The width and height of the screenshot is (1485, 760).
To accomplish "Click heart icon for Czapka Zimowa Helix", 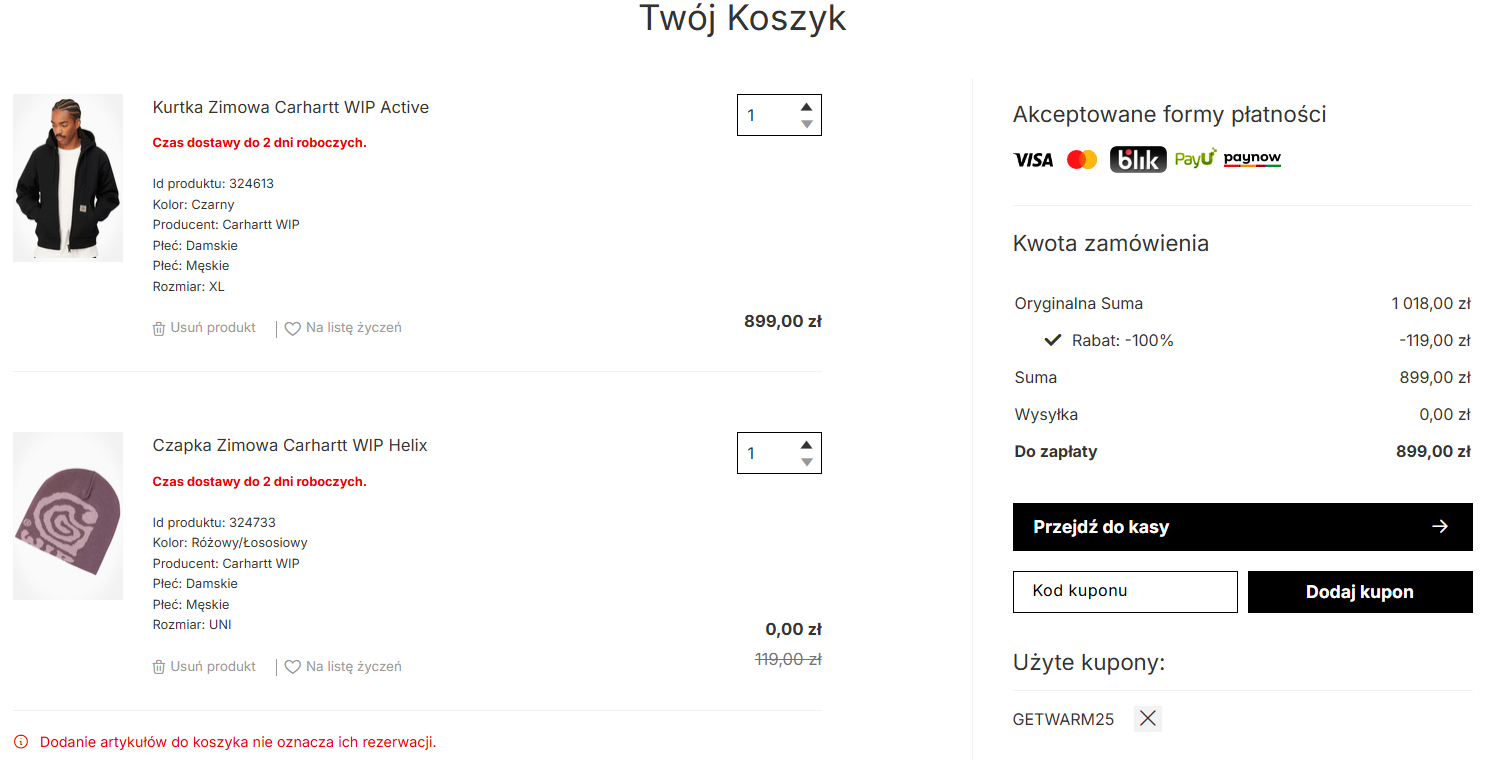I will [x=293, y=667].
